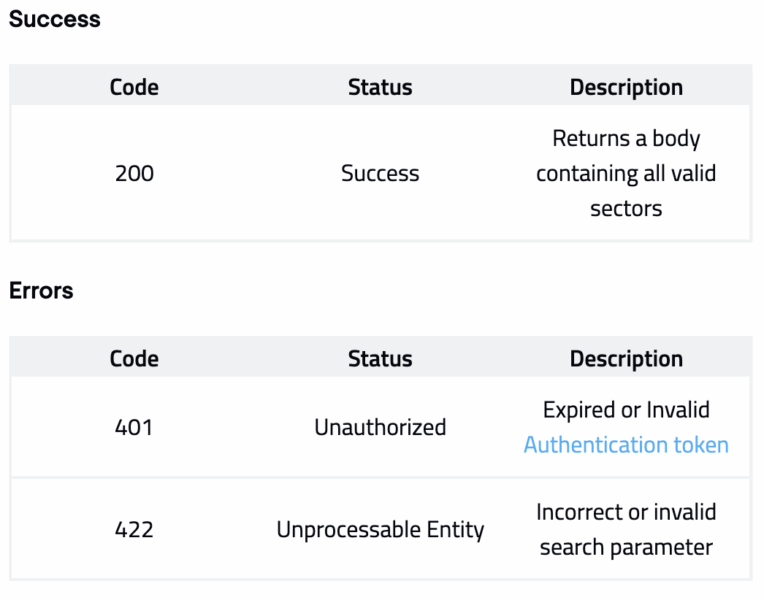Click Code header in Success table
Viewport: 764px width, 600px height.
pyautogui.click(x=134, y=87)
